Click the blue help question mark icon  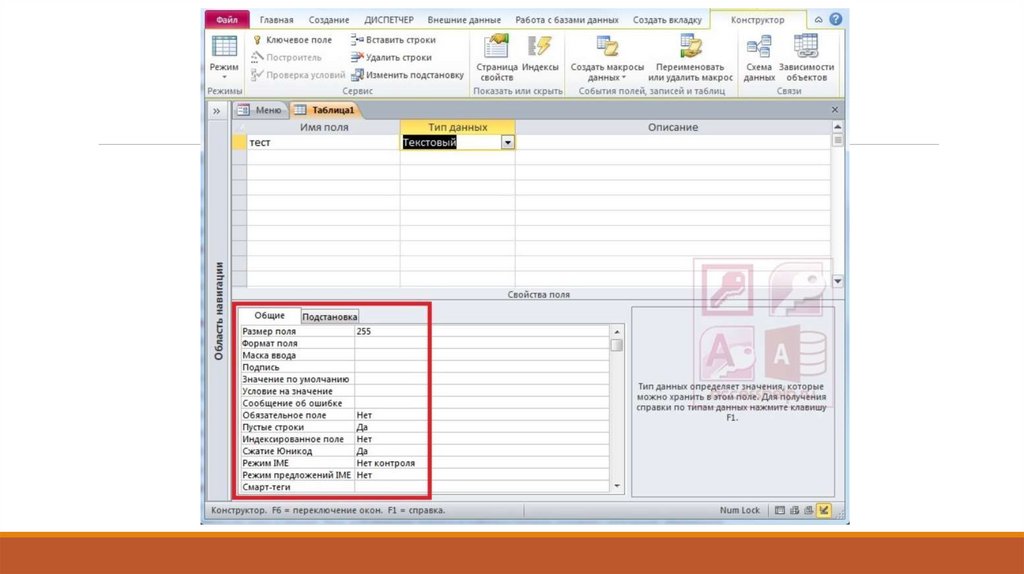[835, 20]
